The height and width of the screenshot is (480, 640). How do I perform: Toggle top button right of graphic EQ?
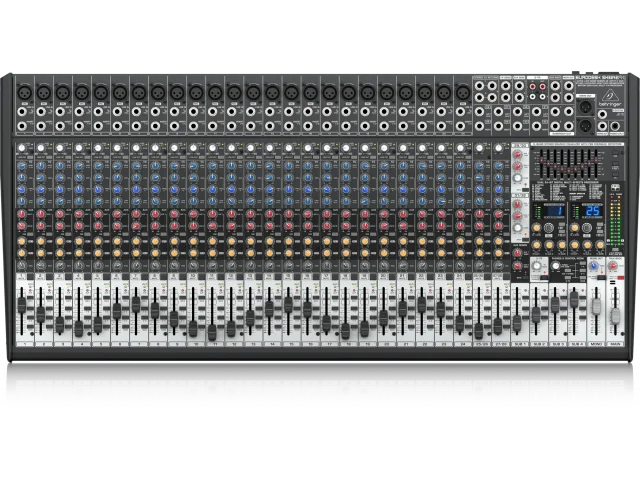(615, 154)
